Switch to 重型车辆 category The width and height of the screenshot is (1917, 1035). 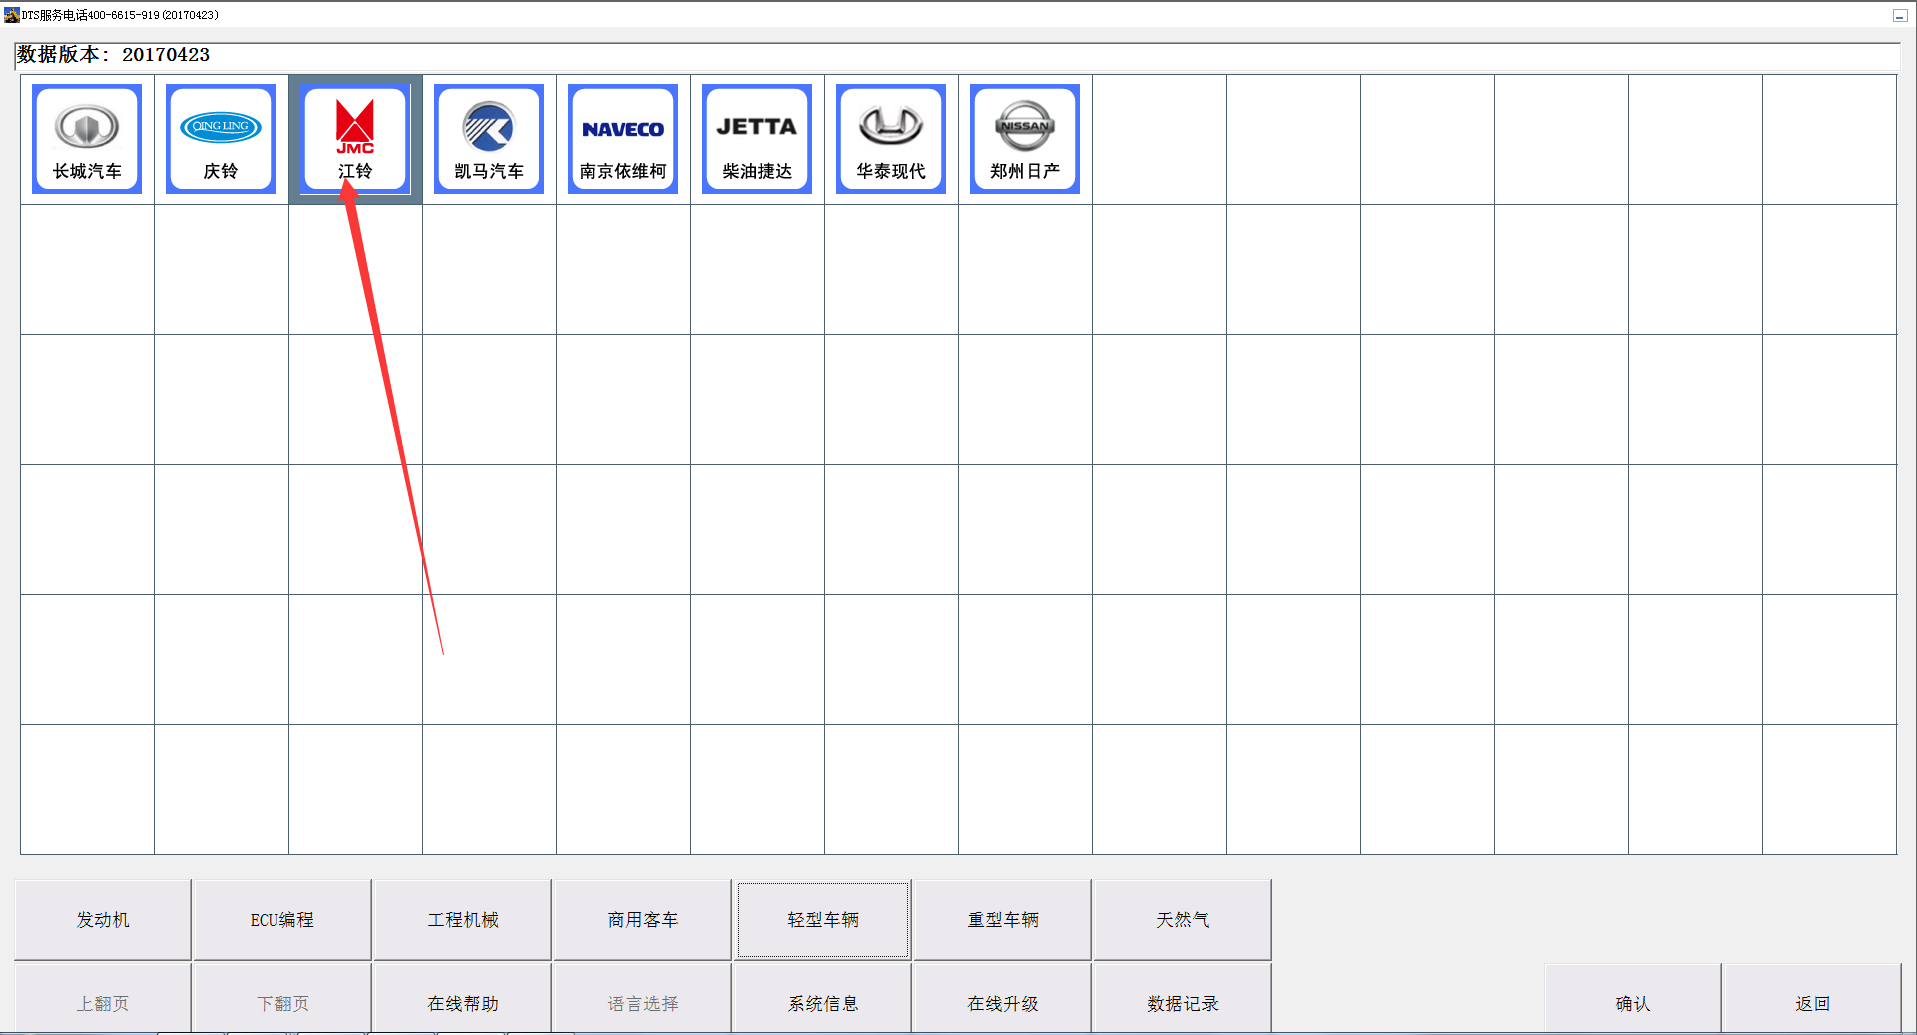click(x=1003, y=920)
